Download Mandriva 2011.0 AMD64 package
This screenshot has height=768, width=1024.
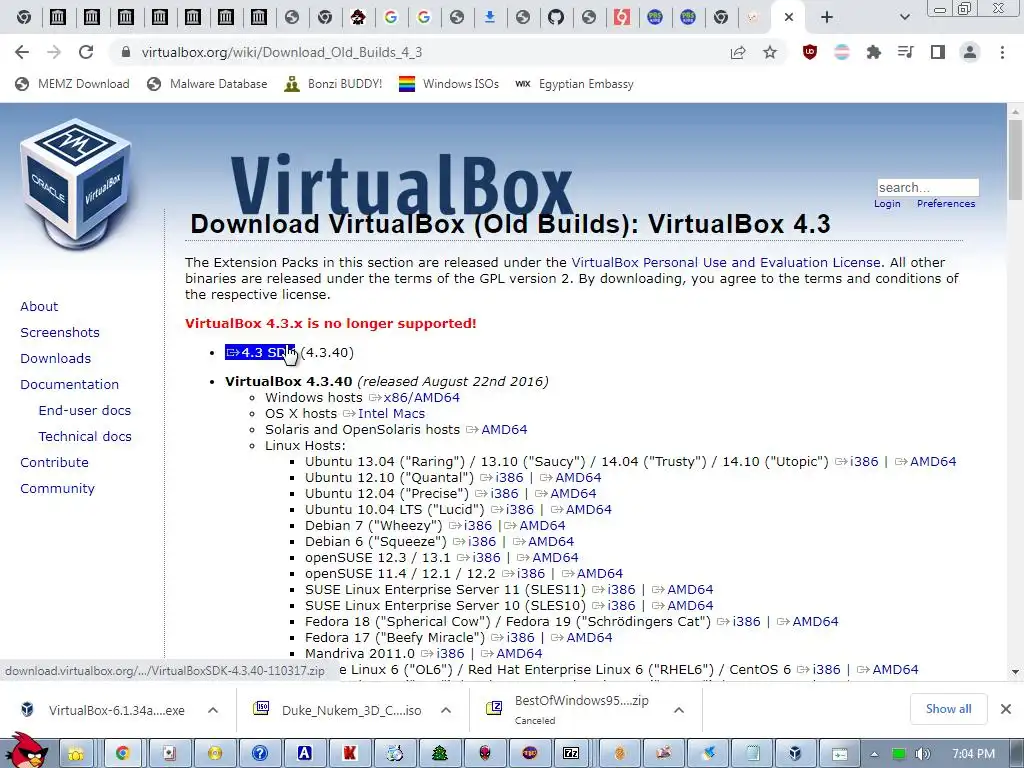(511, 654)
